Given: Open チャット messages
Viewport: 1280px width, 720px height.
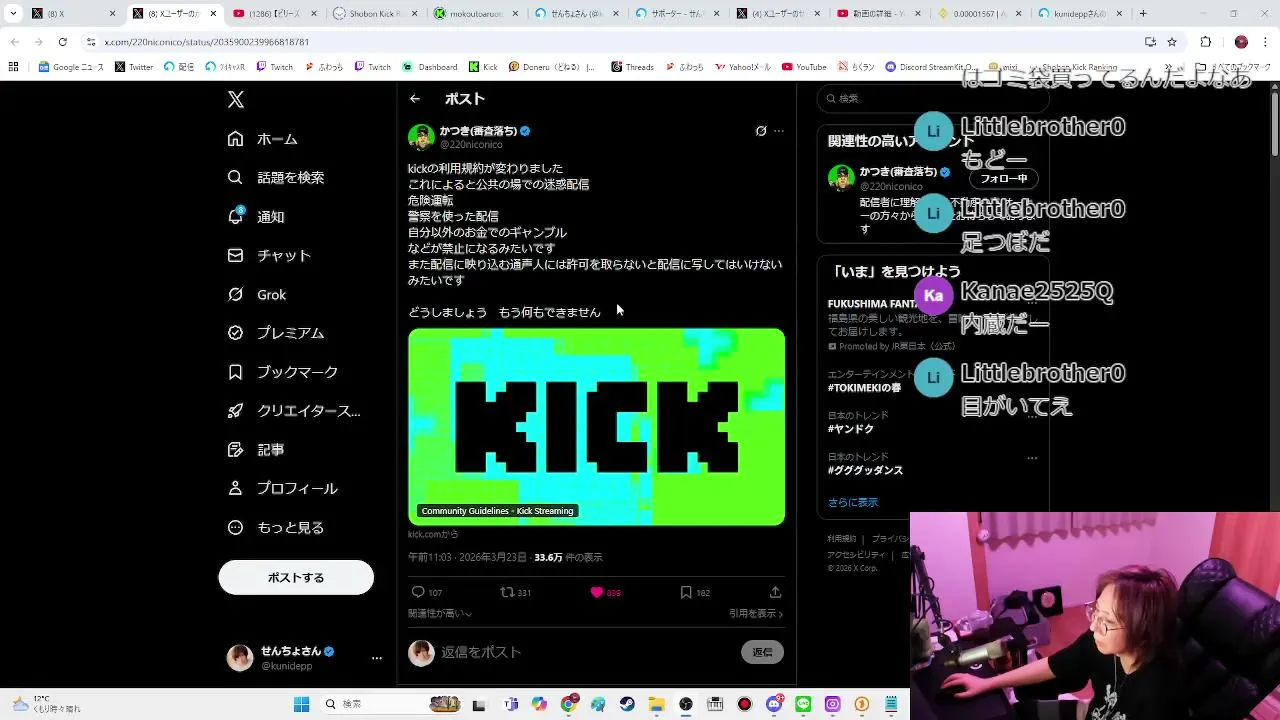Looking at the screenshot, I should [x=269, y=255].
